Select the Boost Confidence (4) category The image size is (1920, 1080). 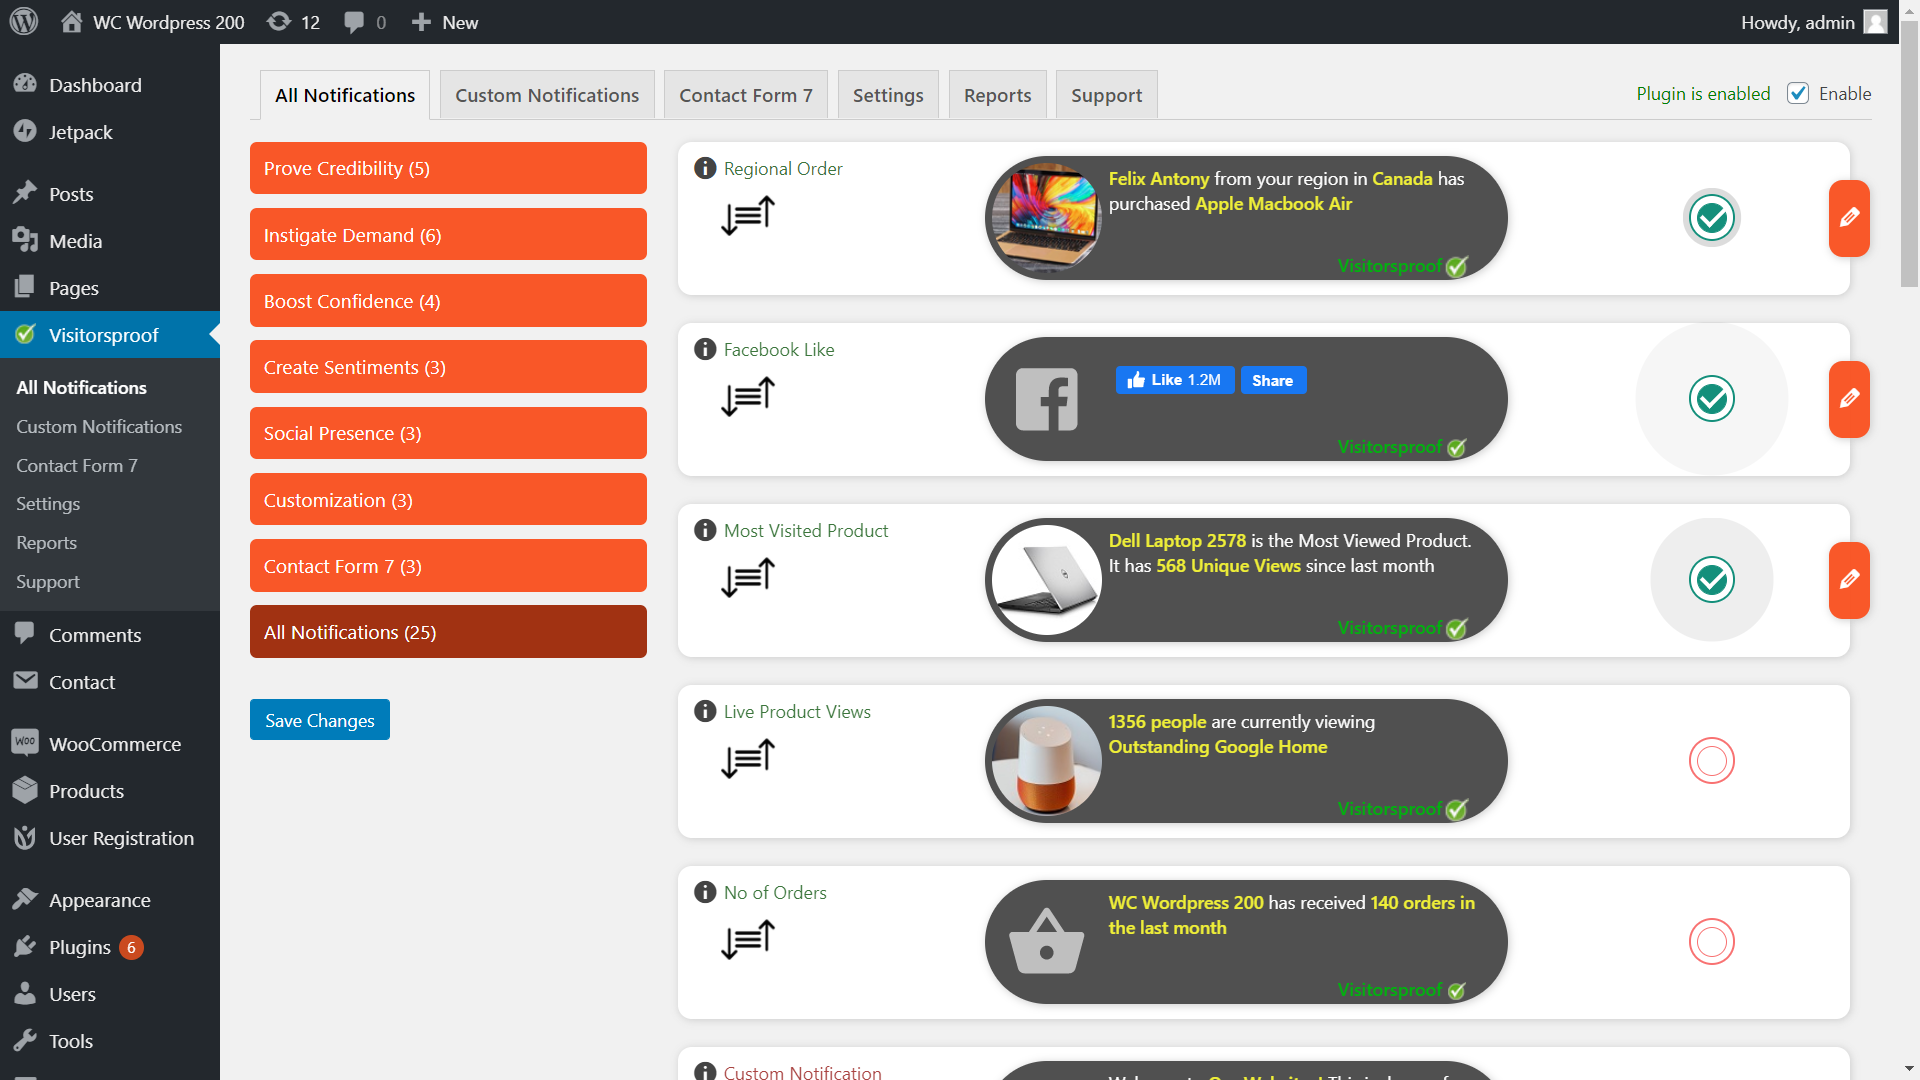tap(448, 301)
